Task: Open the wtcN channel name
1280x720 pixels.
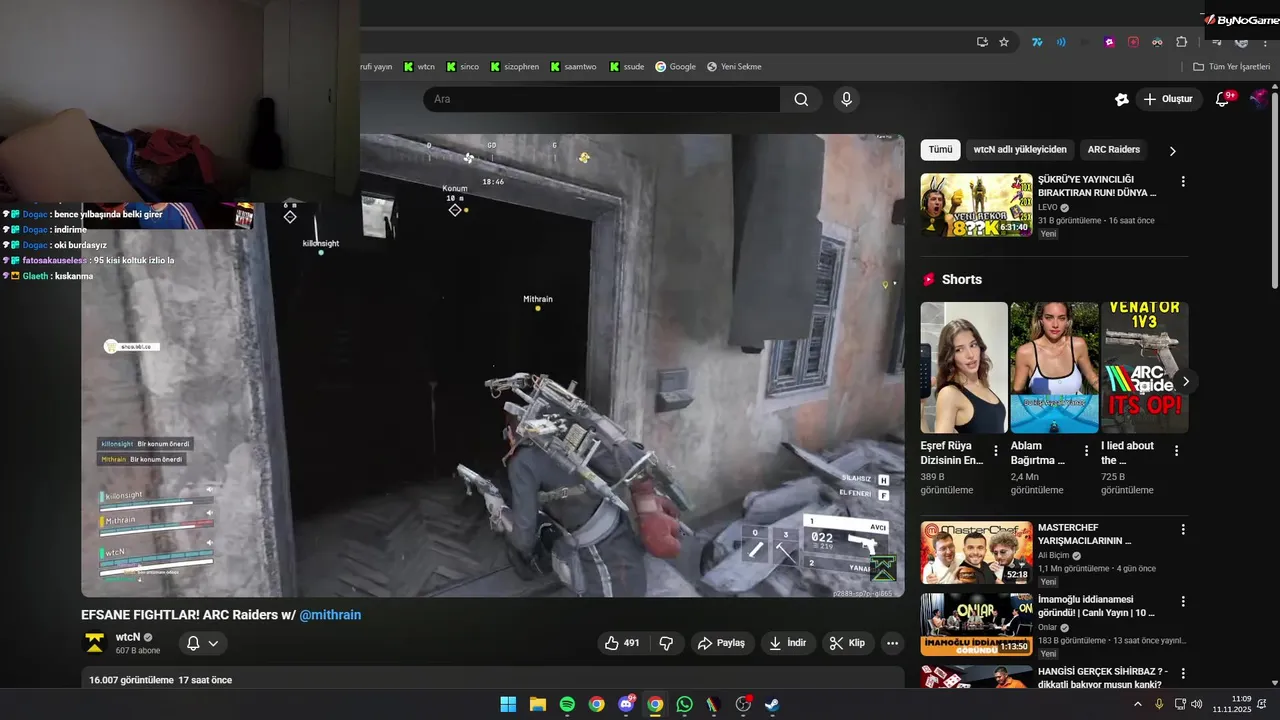Action: (x=127, y=637)
